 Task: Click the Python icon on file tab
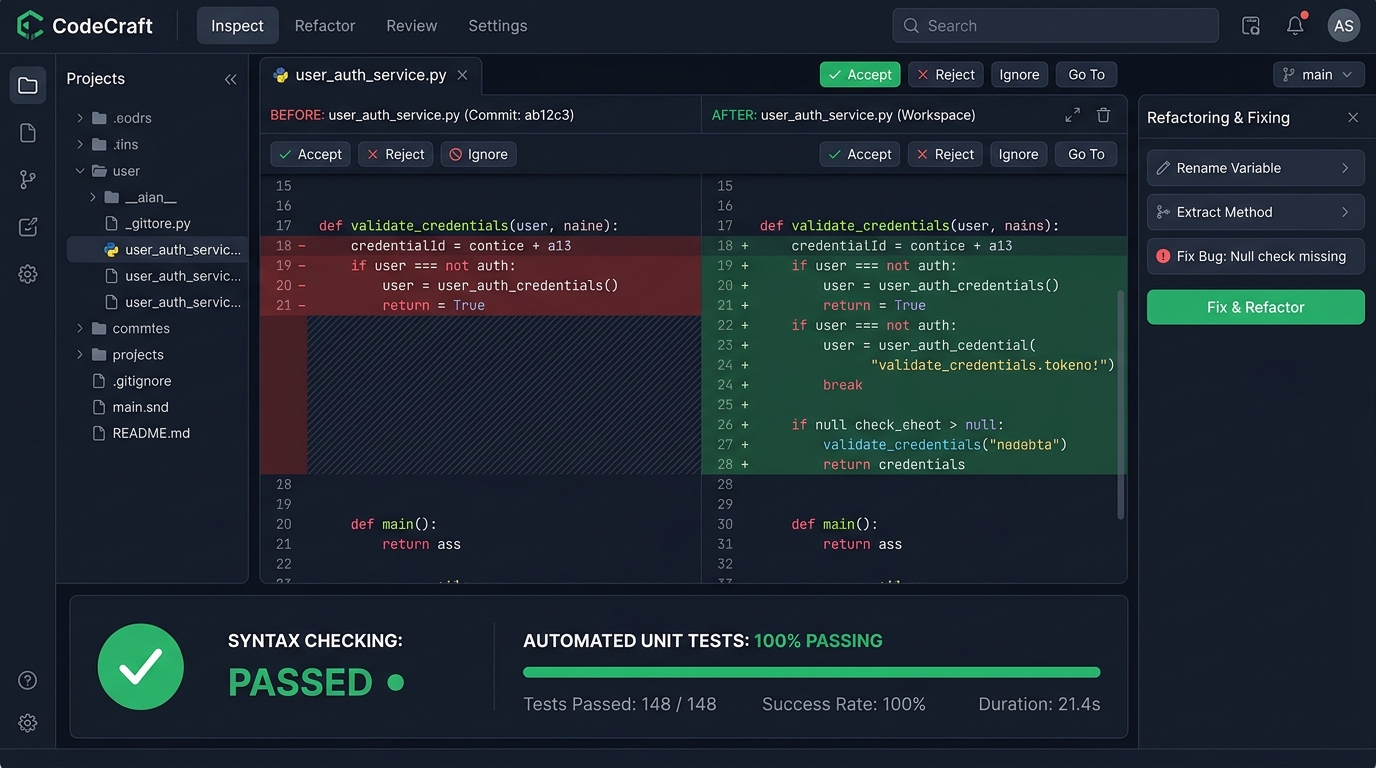pyautogui.click(x=281, y=75)
